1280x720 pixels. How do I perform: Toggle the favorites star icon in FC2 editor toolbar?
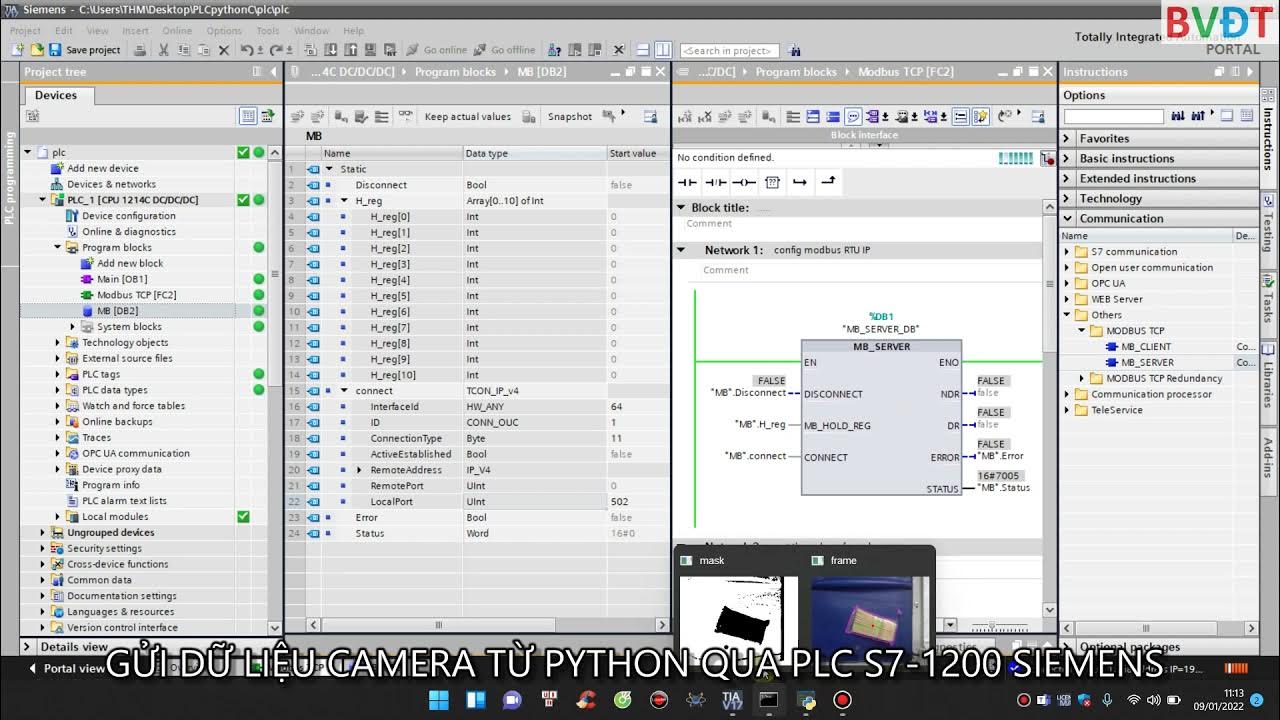pos(981,117)
